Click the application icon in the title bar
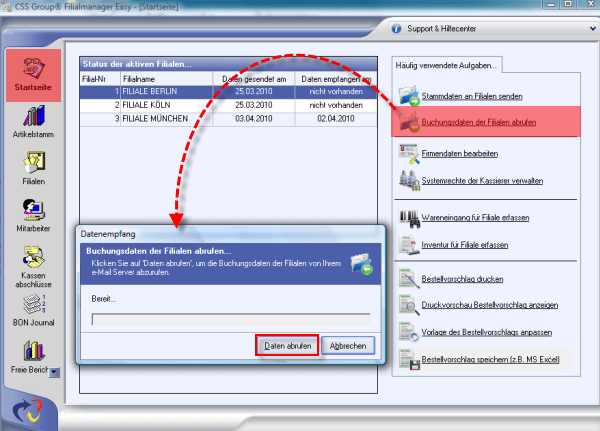This screenshot has height=431, width=600. coord(6,6)
